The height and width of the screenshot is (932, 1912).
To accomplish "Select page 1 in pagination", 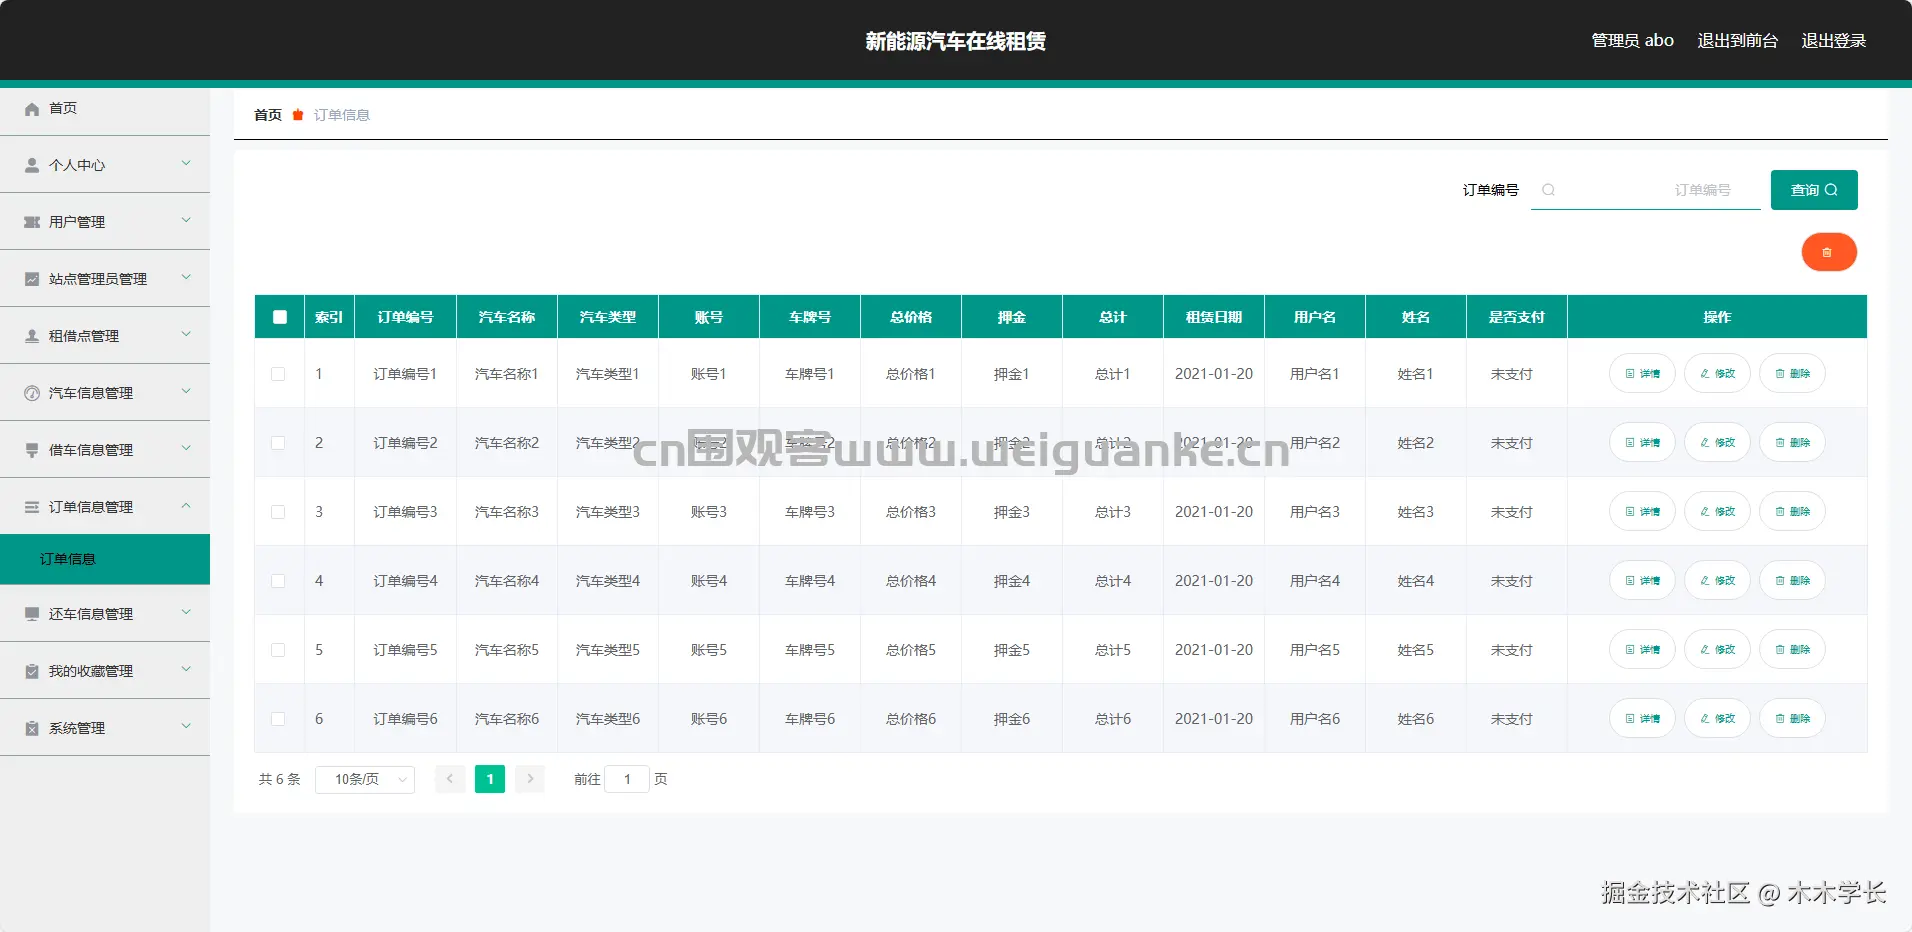I will point(490,779).
